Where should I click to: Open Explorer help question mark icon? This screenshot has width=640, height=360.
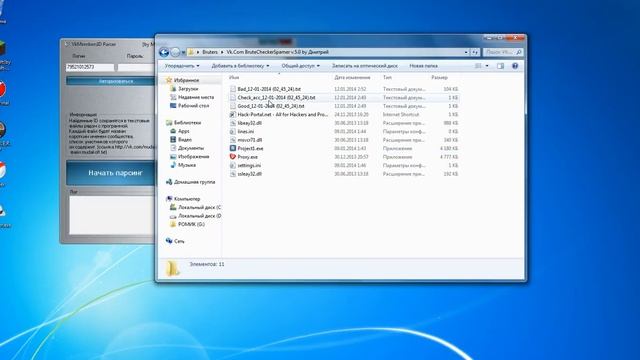coord(515,66)
